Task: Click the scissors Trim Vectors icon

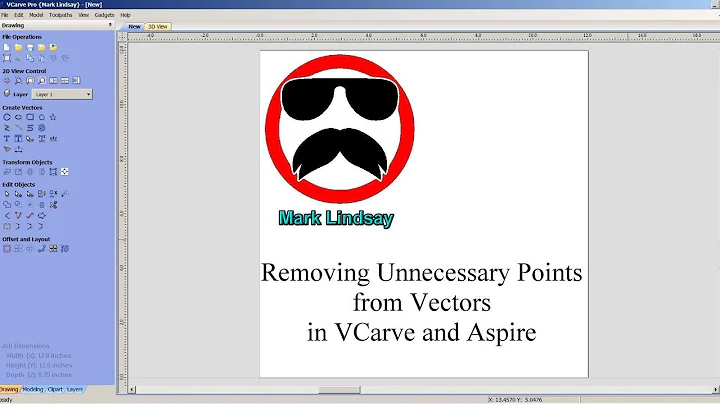Action: 53,205
